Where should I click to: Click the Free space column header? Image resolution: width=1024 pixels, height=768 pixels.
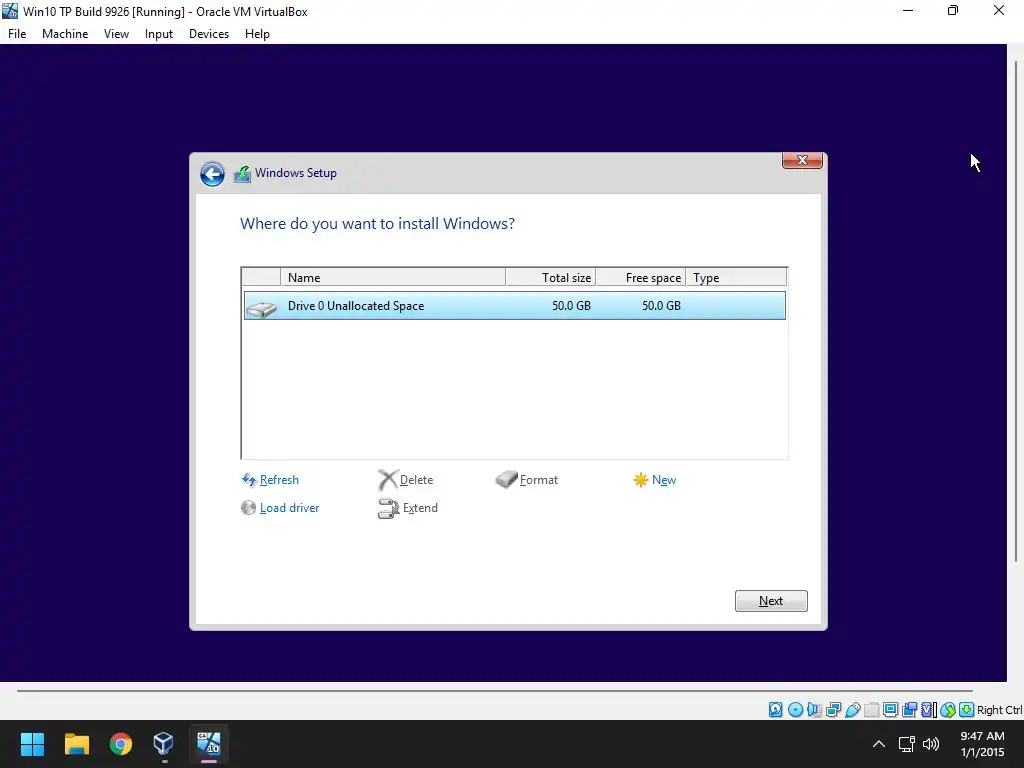(641, 278)
